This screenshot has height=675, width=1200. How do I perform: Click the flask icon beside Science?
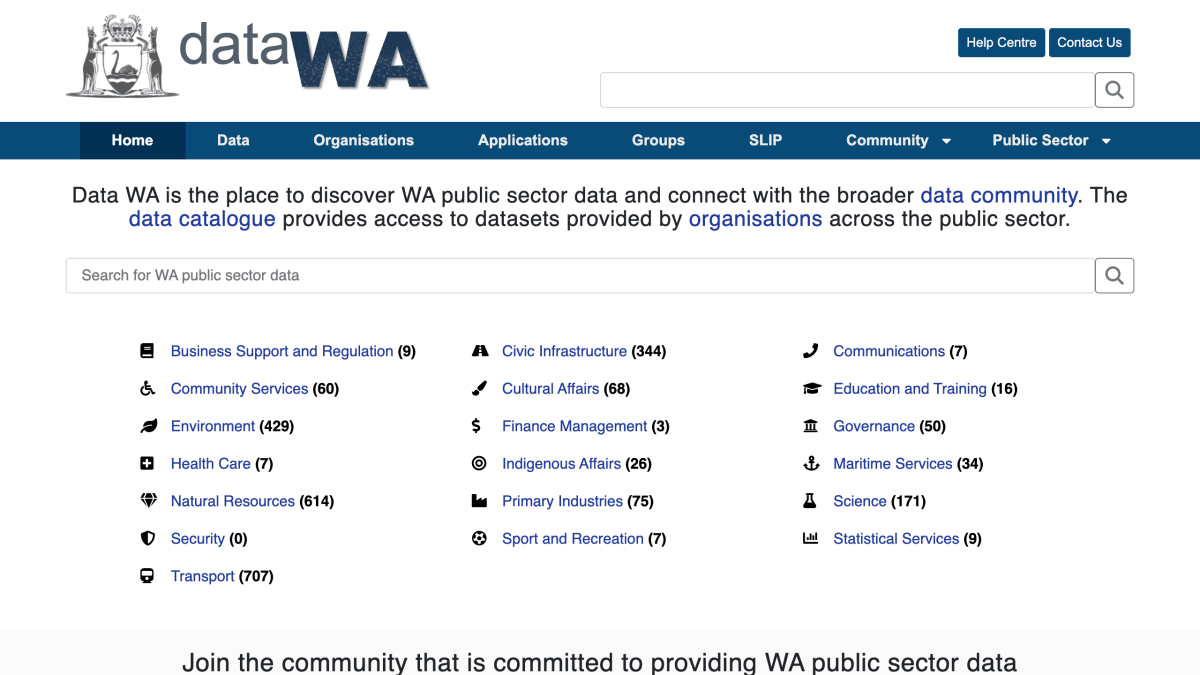(x=810, y=501)
